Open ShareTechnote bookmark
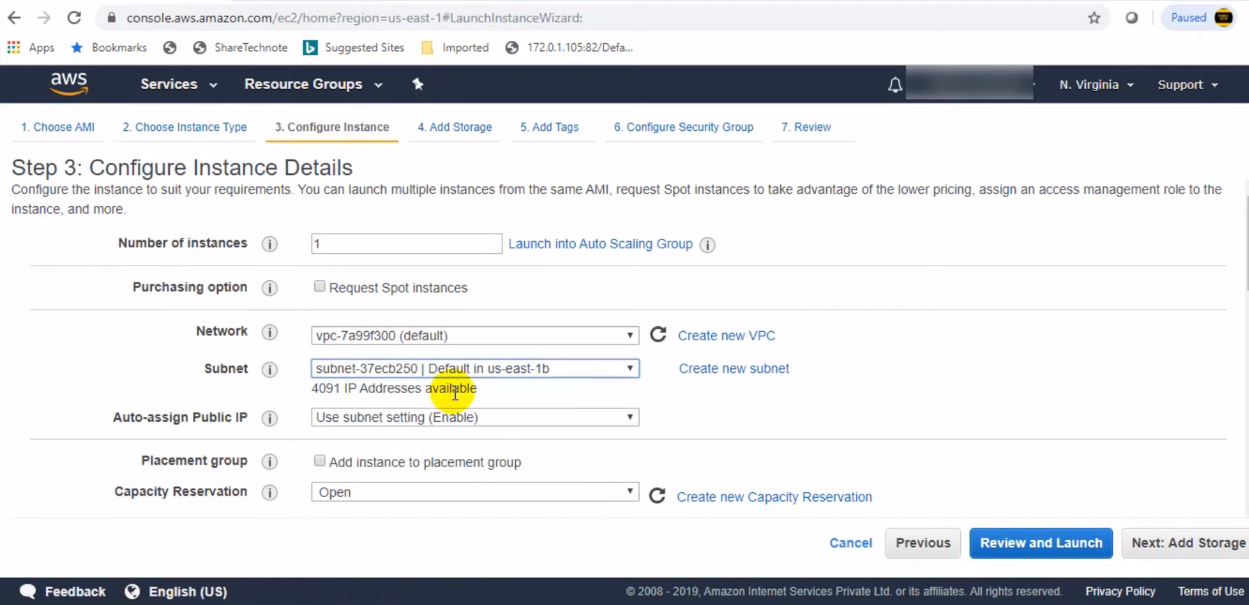1249x605 pixels. coord(240,47)
